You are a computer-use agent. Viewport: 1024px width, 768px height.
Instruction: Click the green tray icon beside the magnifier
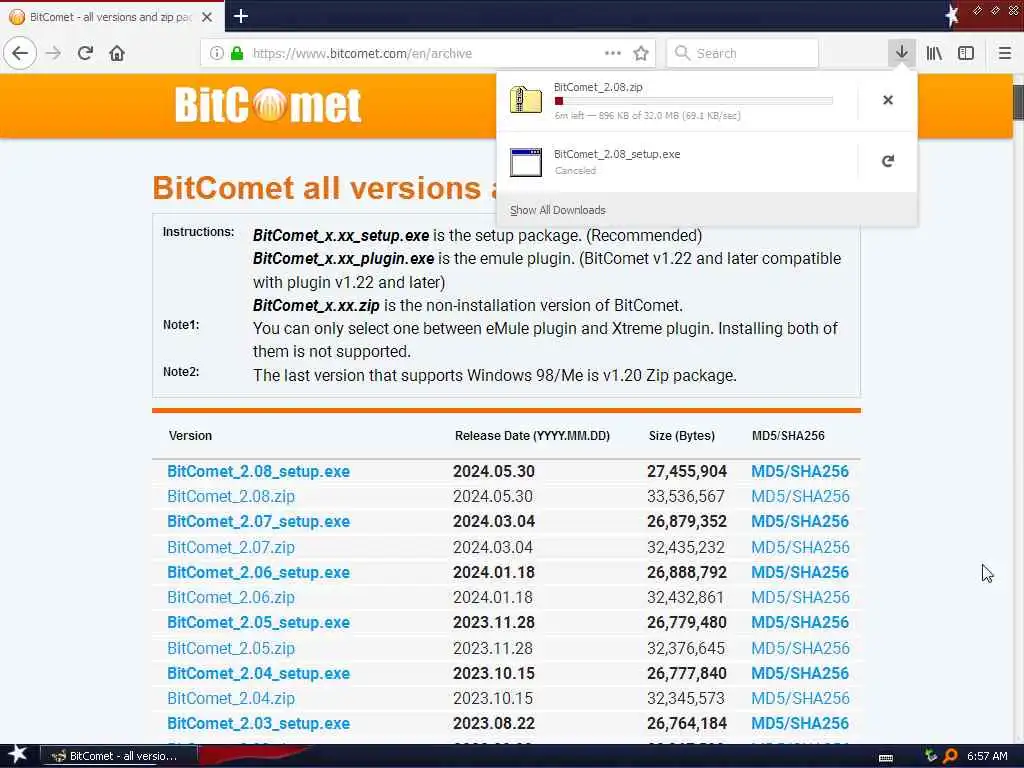[931, 756]
